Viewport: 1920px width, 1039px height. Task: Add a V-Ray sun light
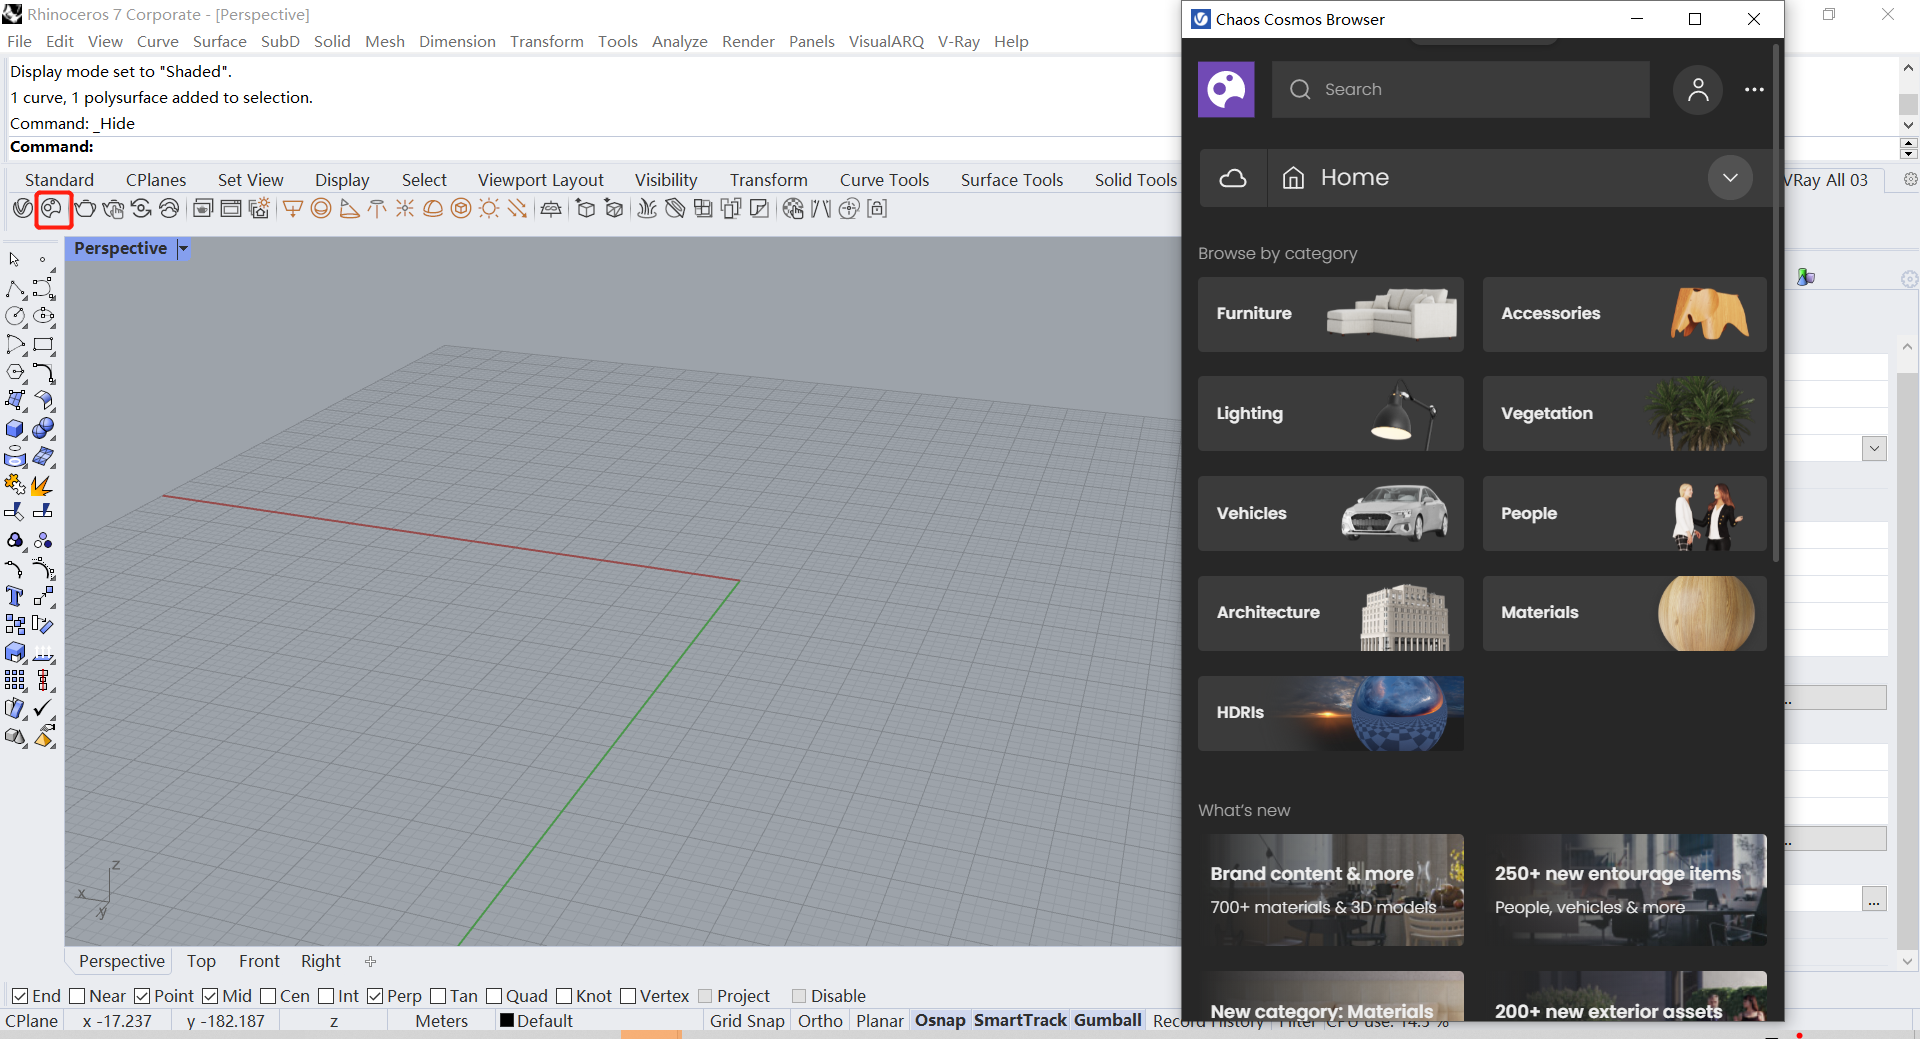click(x=489, y=209)
